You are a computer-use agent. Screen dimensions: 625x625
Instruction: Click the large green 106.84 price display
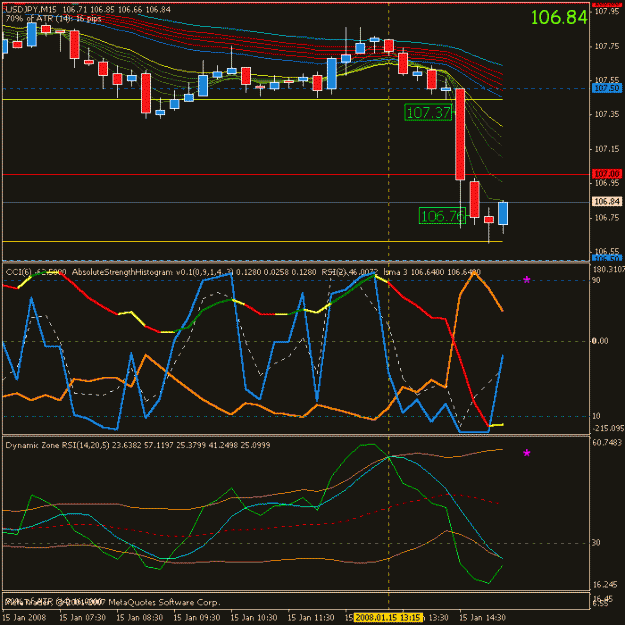pyautogui.click(x=559, y=17)
